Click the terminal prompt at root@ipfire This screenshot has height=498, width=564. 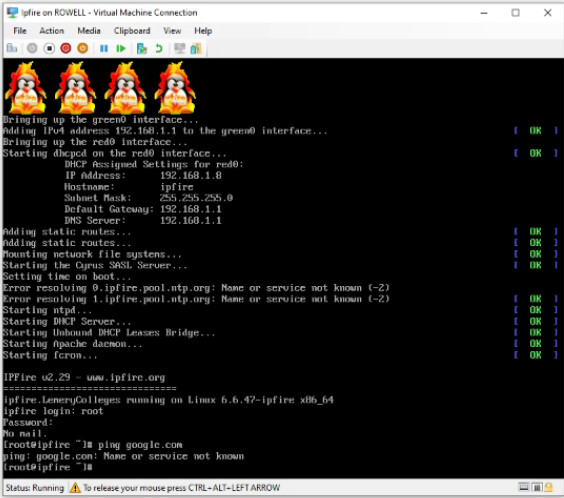(x=48, y=467)
